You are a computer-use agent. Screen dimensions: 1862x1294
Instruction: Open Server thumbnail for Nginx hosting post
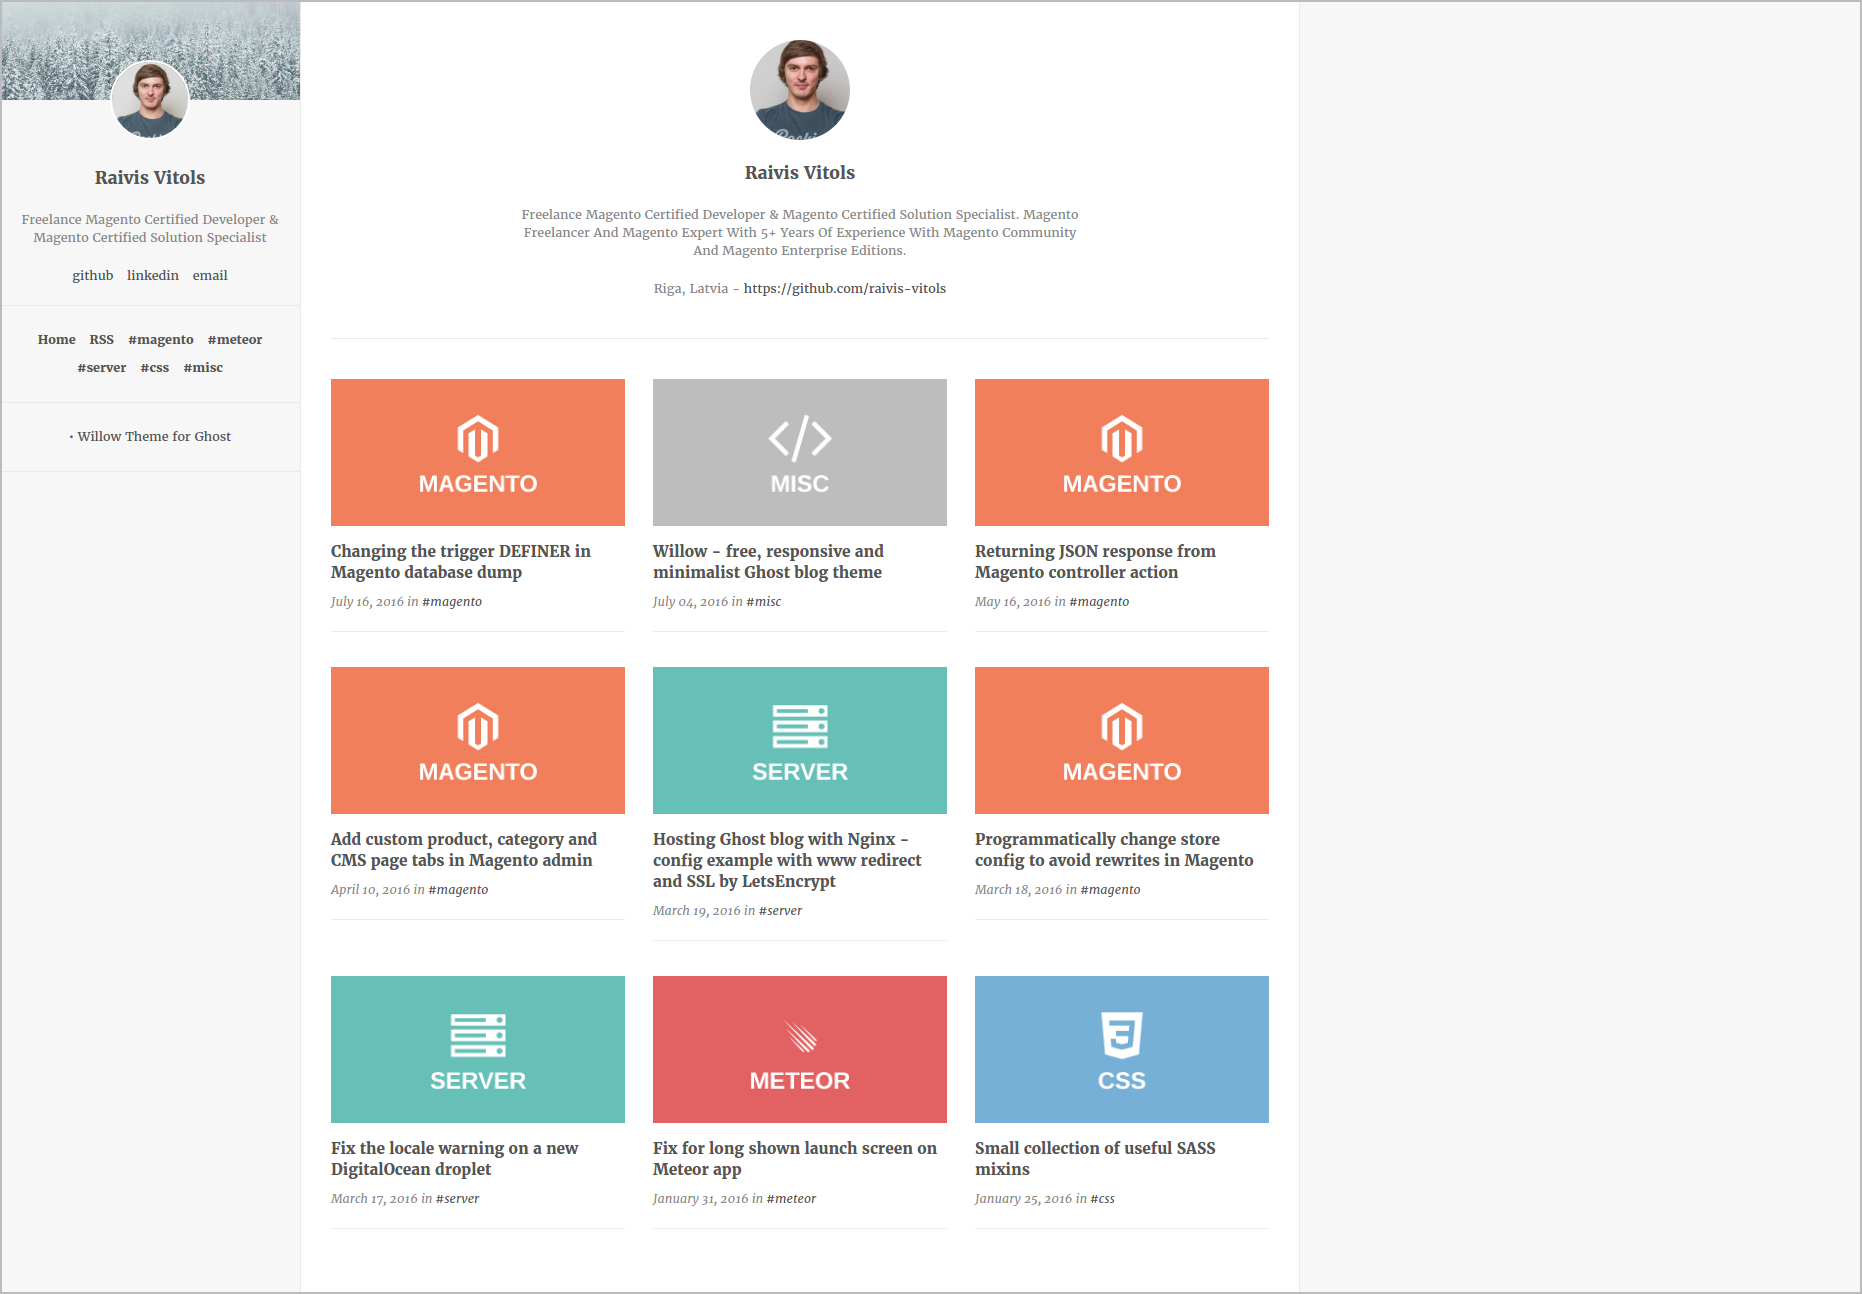pos(800,740)
